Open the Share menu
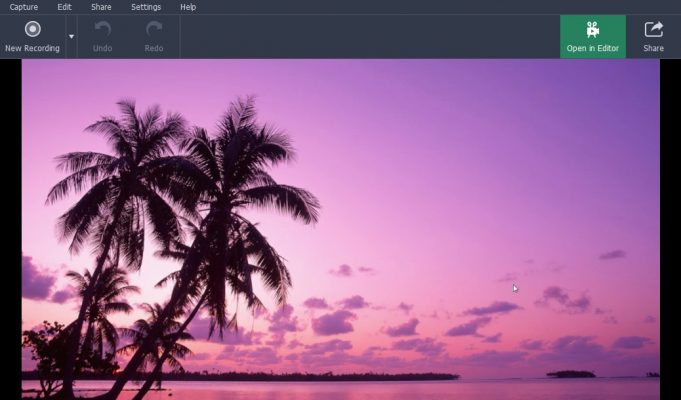 (x=101, y=7)
